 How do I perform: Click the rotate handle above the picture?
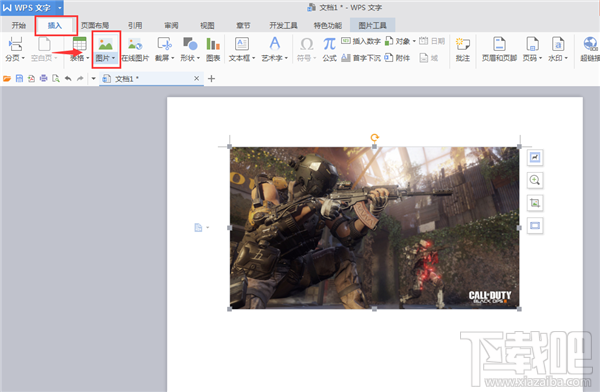pos(375,137)
